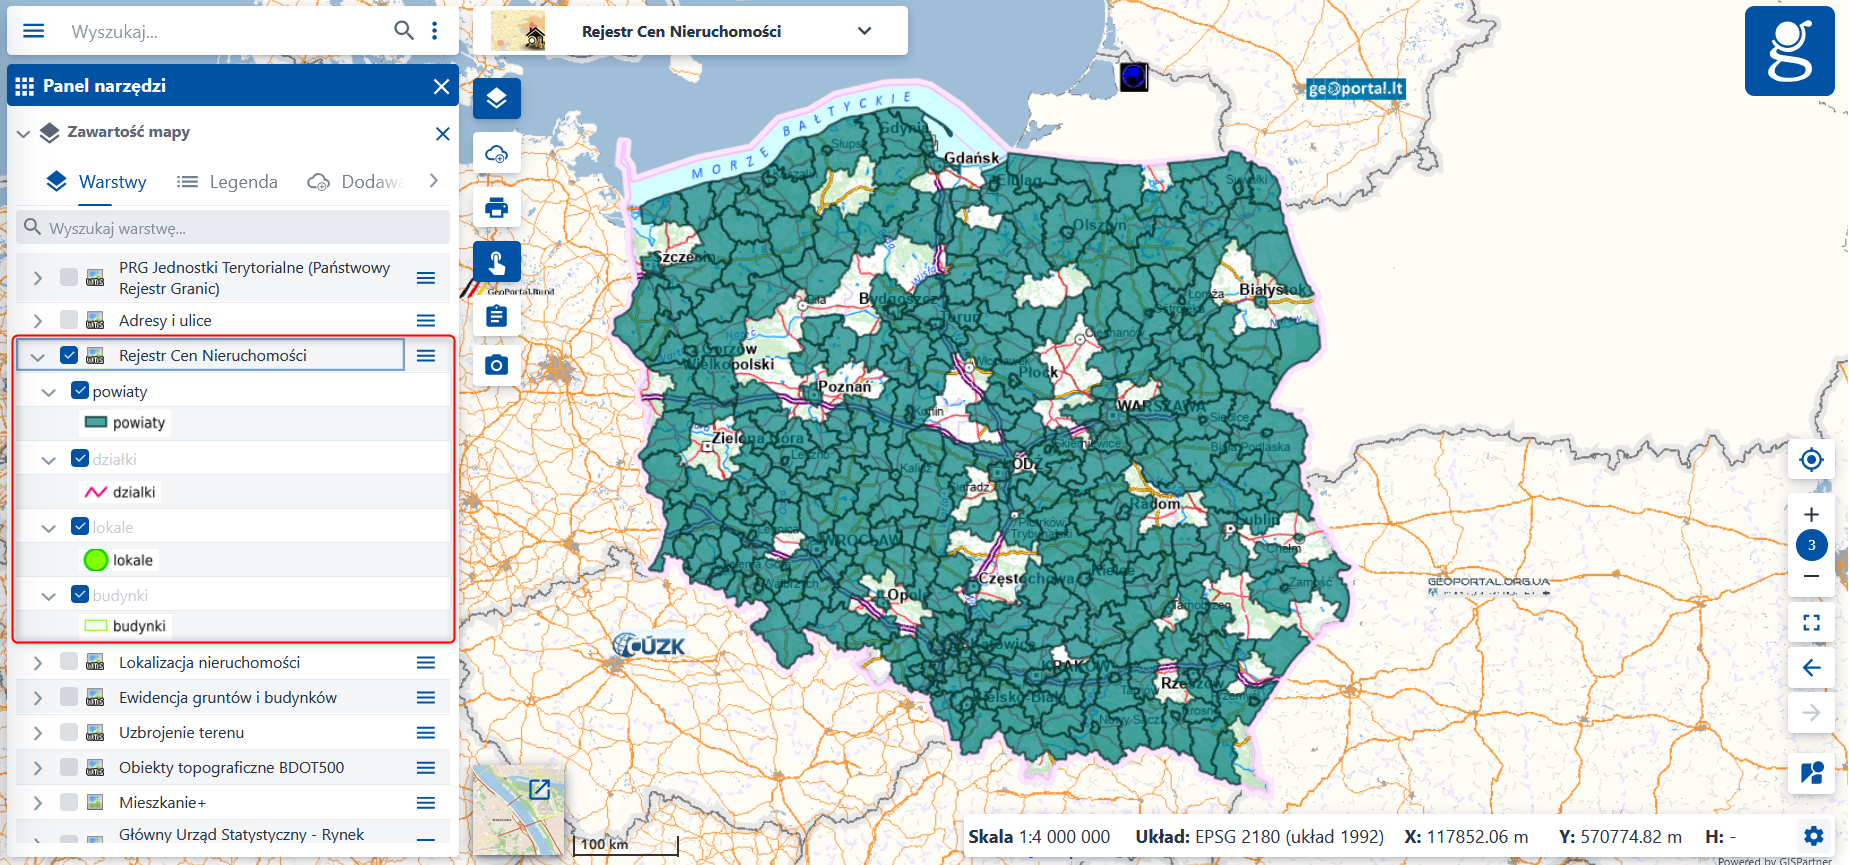1849x865 pixels.
Task: Open the Rejestr Cen Nieruchomości composition dropdown
Action: 864,31
